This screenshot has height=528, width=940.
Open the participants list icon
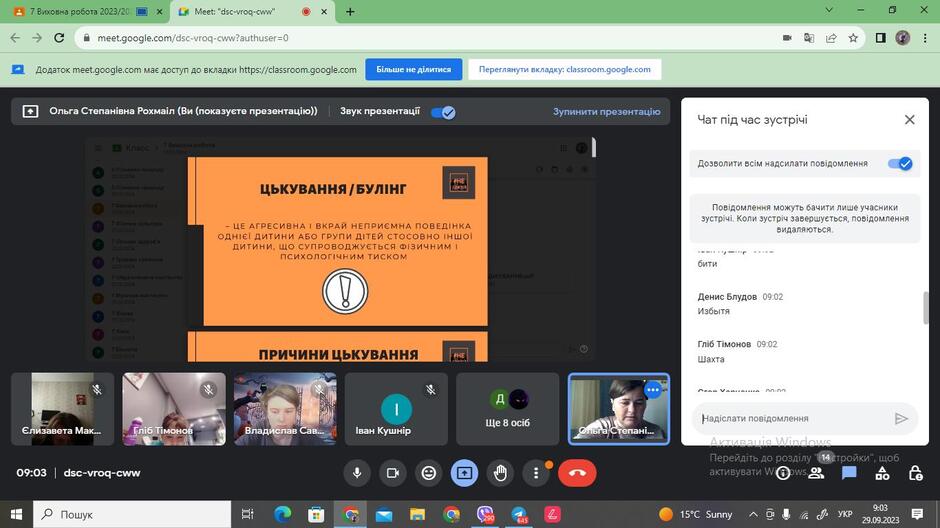pyautogui.click(x=816, y=473)
